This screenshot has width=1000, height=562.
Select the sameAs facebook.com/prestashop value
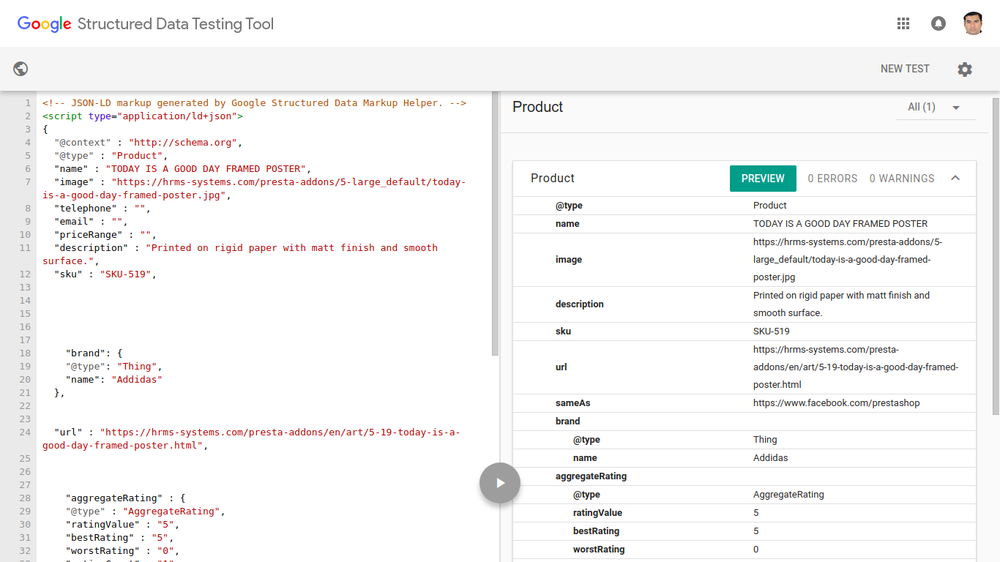[836, 403]
